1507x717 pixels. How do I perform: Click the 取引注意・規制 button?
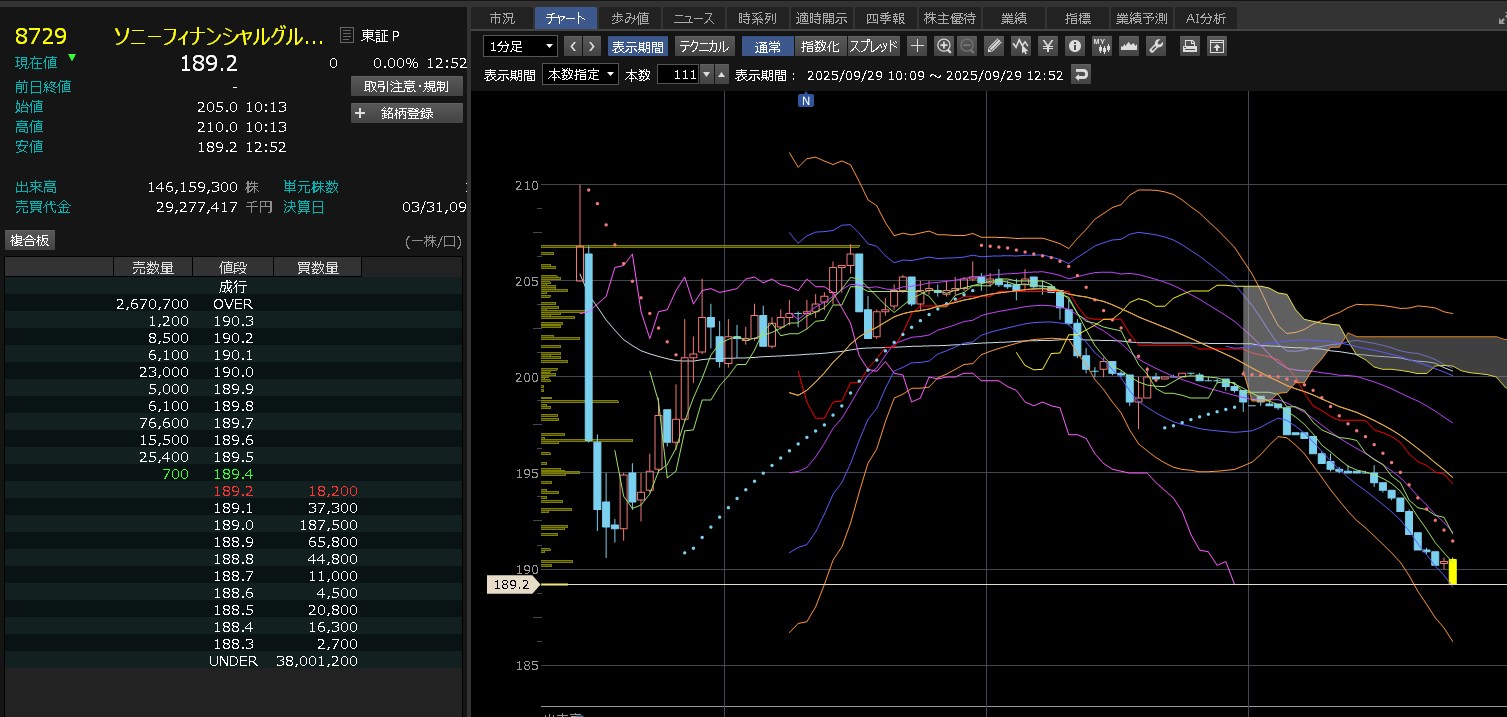[x=406, y=87]
